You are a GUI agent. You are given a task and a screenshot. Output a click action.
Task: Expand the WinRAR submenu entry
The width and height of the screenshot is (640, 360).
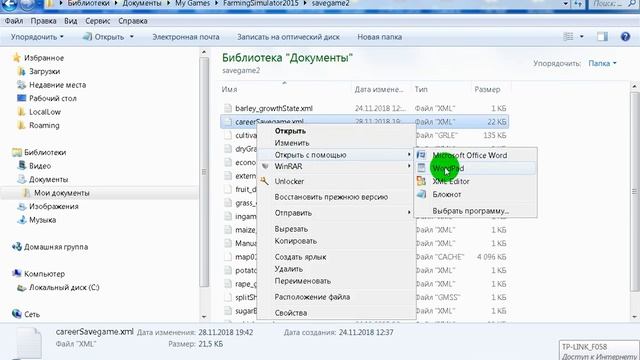tap(336, 166)
